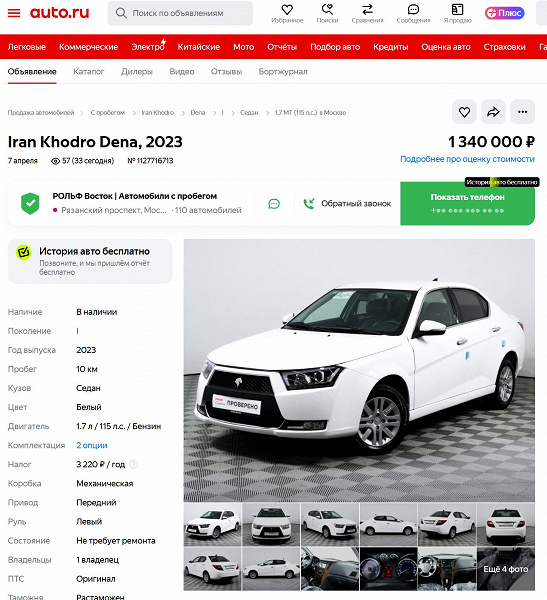Open the Китайские menu item
The height and width of the screenshot is (600, 547).
(x=199, y=47)
